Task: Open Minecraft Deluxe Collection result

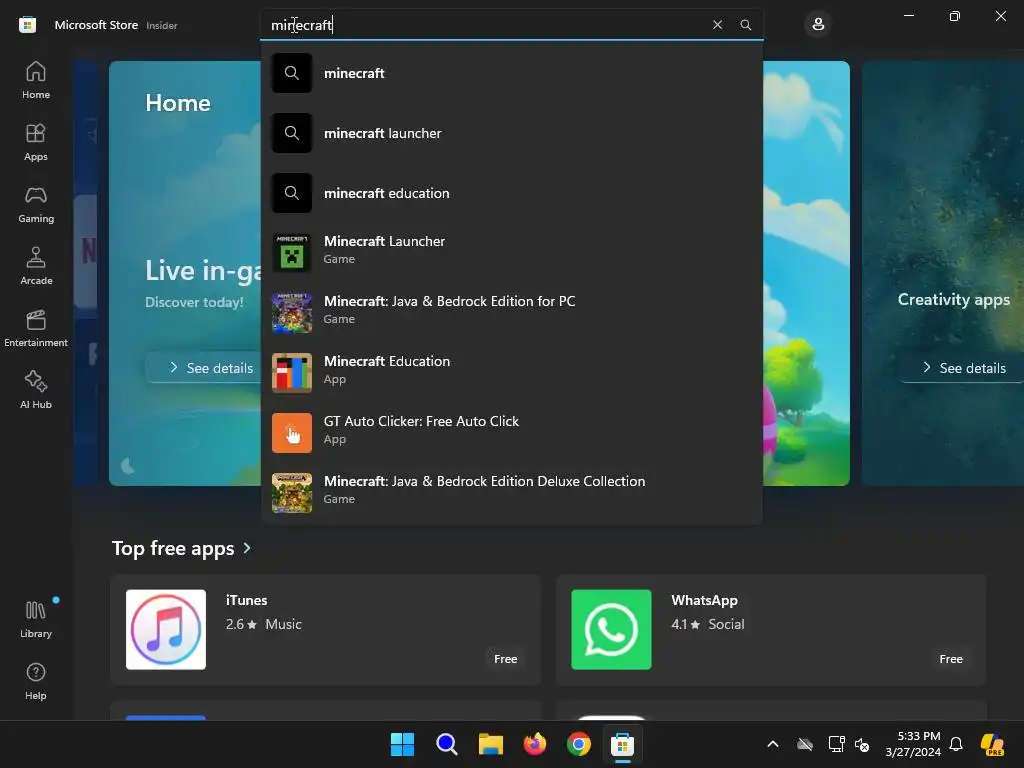Action: 511,493
